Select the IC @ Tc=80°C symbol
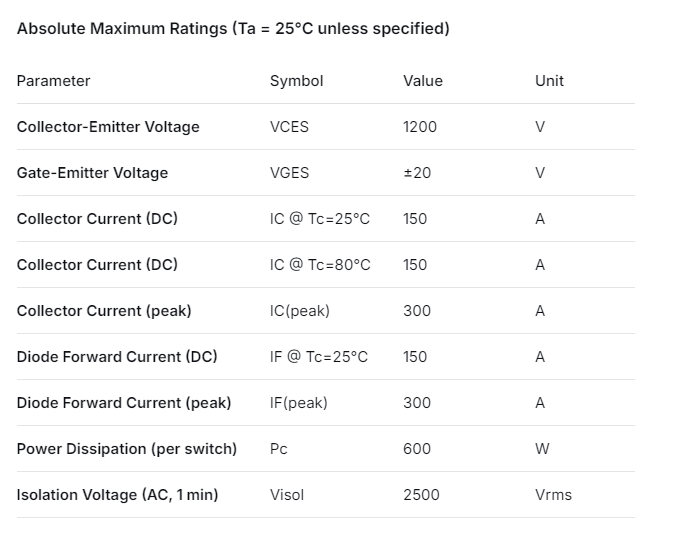The height and width of the screenshot is (542, 691). [320, 265]
